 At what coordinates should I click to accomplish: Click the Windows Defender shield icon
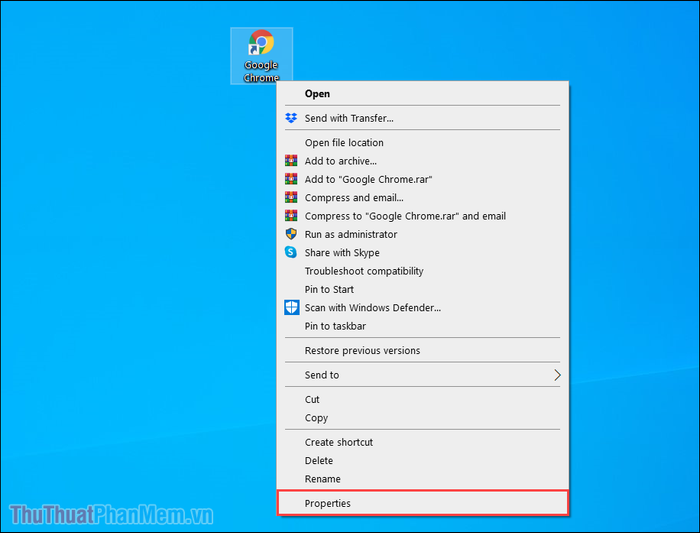(292, 308)
